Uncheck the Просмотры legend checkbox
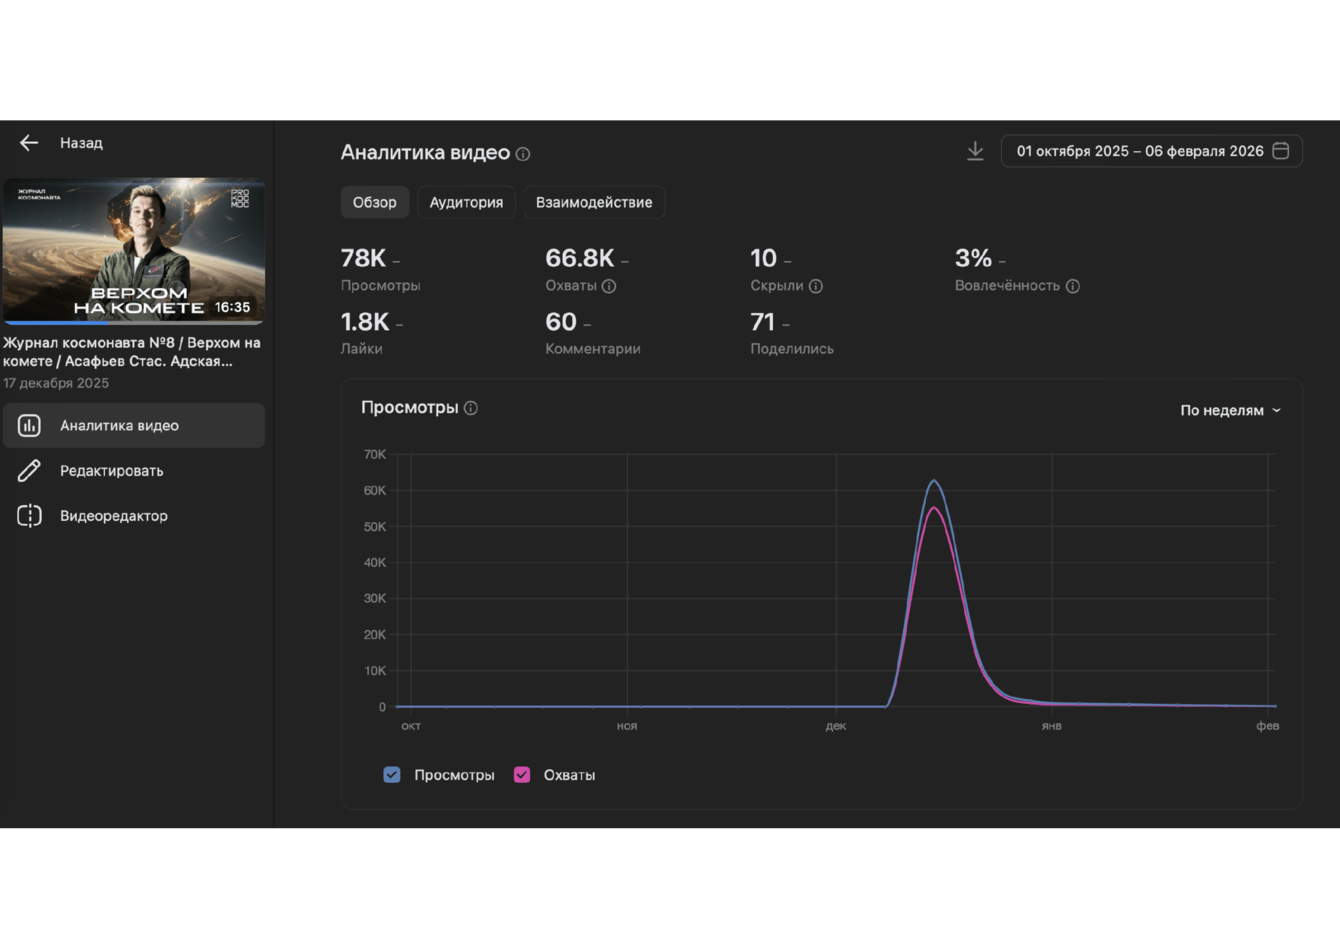This screenshot has width=1340, height=948. pyautogui.click(x=392, y=775)
